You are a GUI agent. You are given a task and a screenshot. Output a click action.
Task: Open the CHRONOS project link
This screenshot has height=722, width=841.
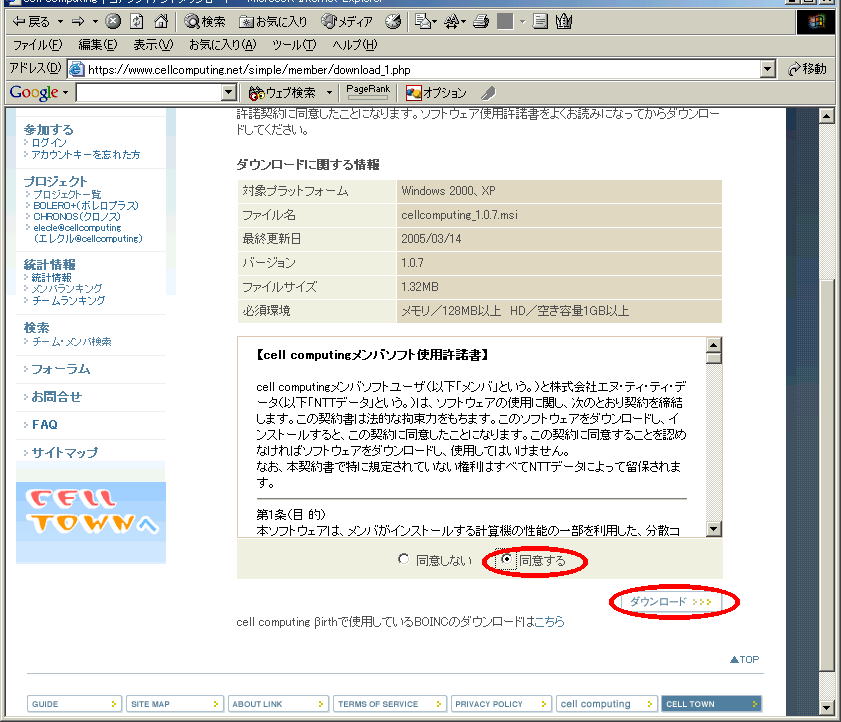[x=77, y=217]
